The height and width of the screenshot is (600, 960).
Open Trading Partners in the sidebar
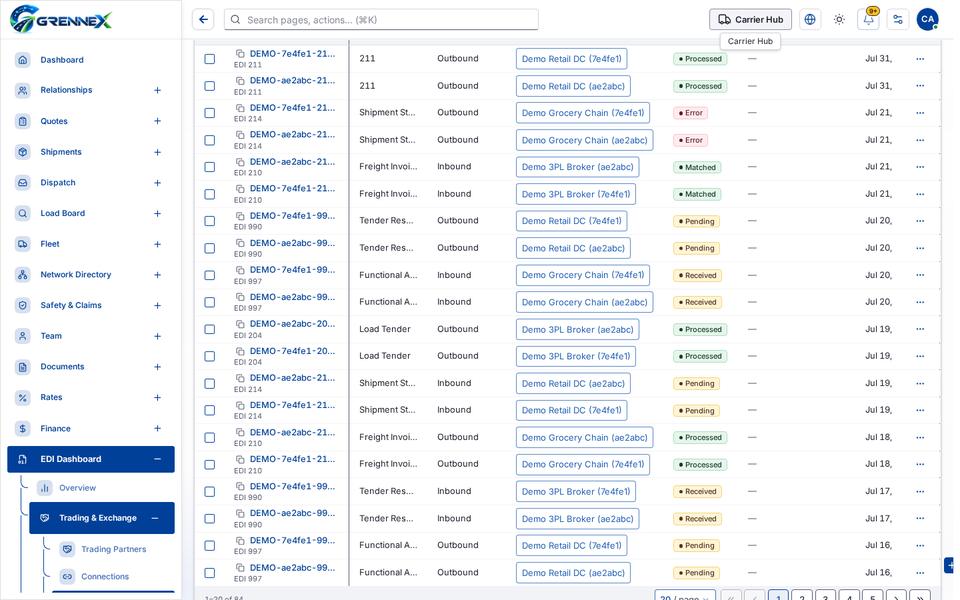114,549
